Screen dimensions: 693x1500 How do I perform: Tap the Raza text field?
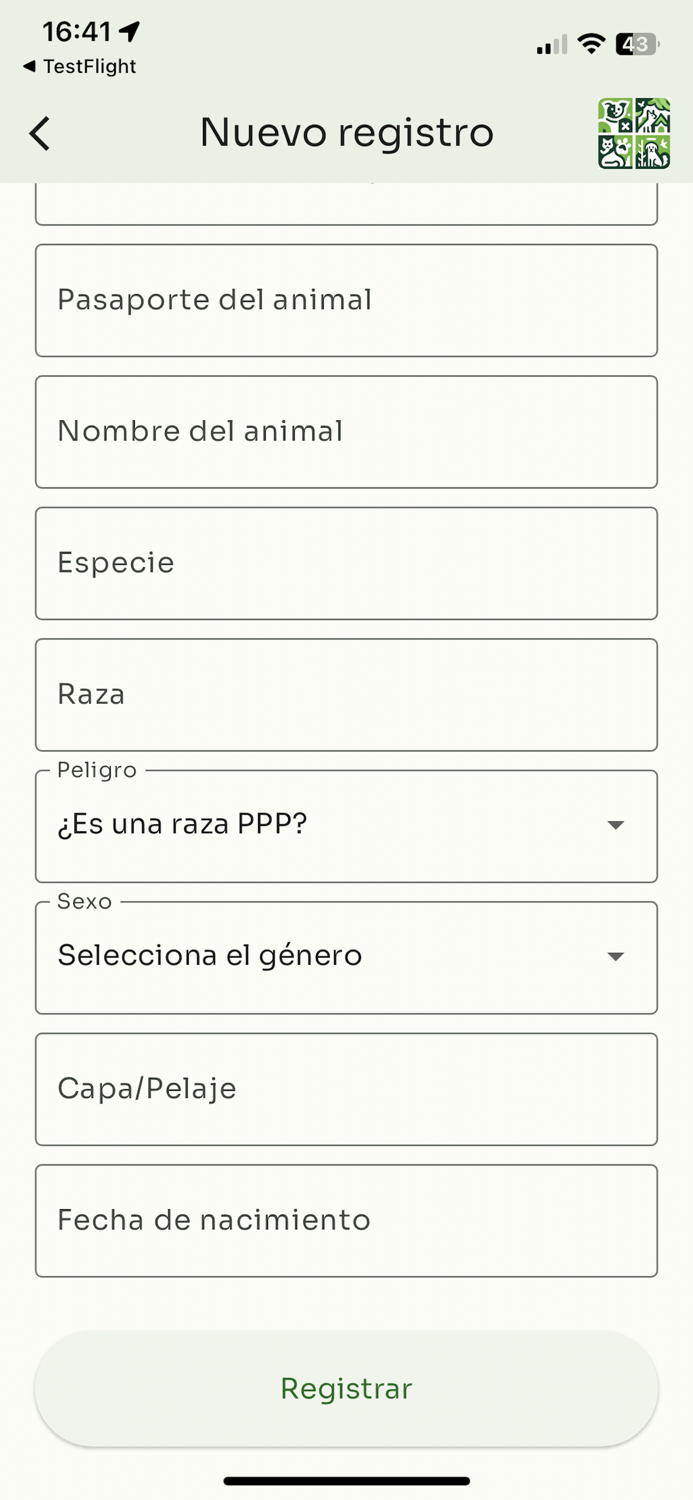(346, 694)
